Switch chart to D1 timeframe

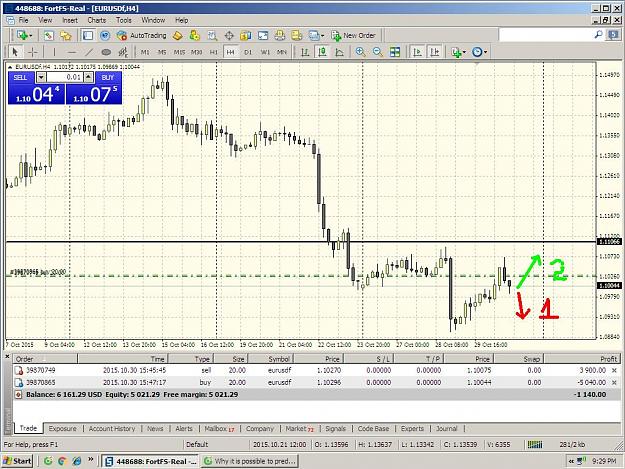(248, 52)
